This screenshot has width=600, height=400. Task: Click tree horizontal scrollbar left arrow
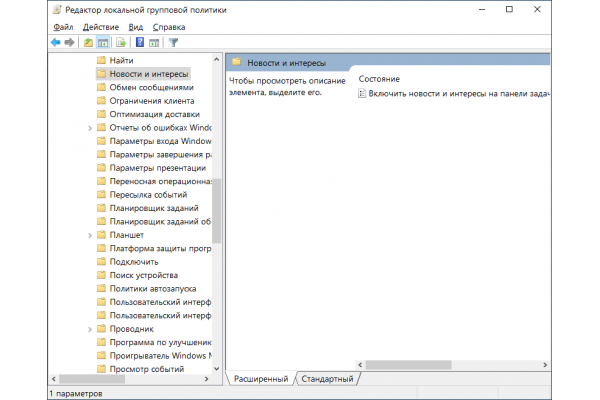click(54, 379)
